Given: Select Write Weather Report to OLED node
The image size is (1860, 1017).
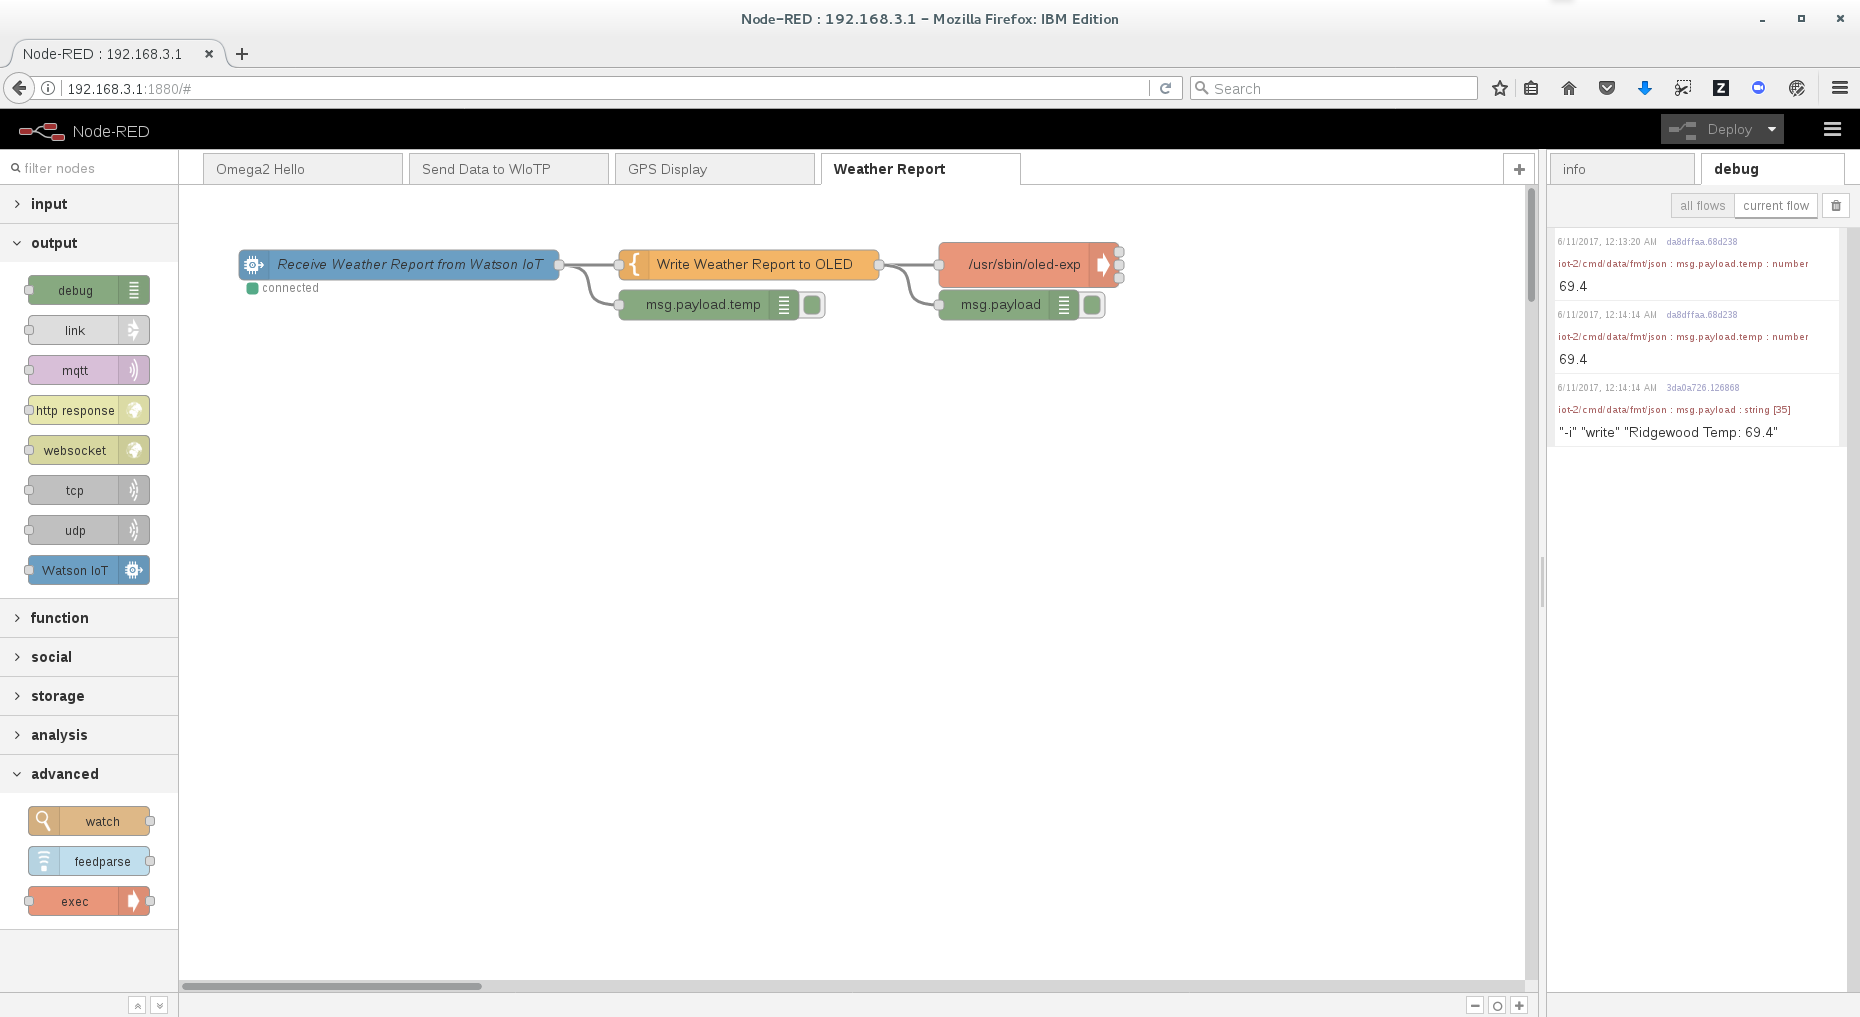Looking at the screenshot, I should click(x=749, y=265).
